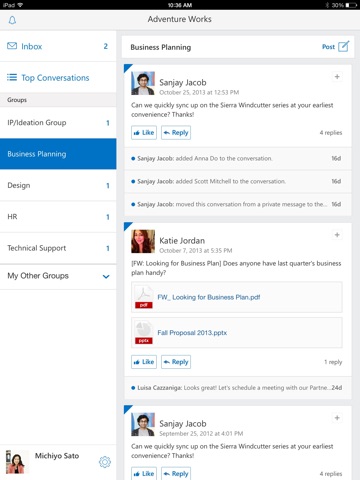Screen dimensions: 360x480
Task: Click '4 replies' on October 25 post
Action: [331, 133]
